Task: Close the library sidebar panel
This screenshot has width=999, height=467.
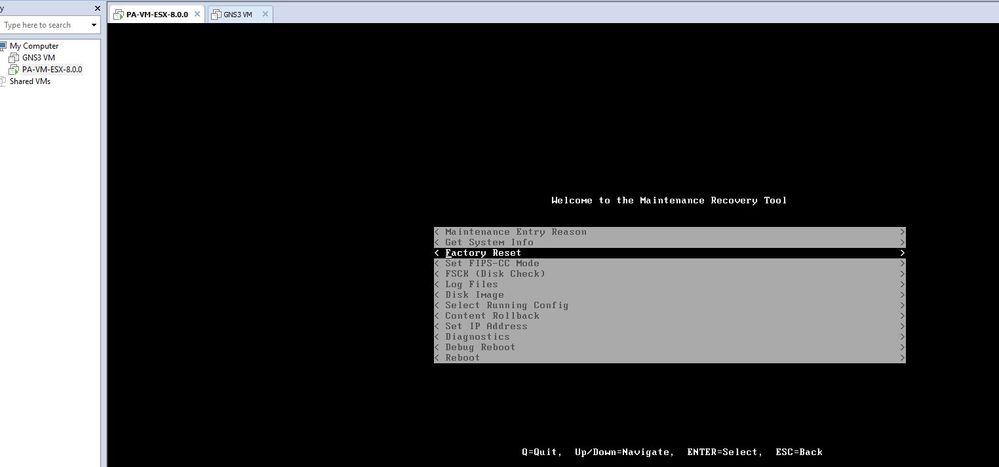Action: [97, 8]
